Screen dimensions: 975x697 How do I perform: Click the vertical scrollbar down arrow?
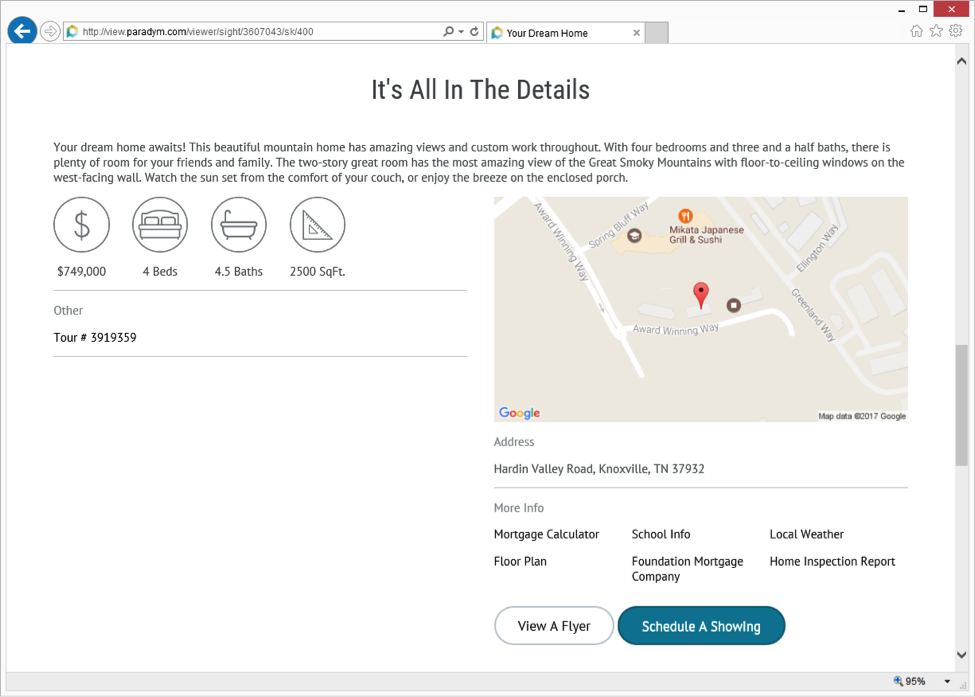pos(961,655)
